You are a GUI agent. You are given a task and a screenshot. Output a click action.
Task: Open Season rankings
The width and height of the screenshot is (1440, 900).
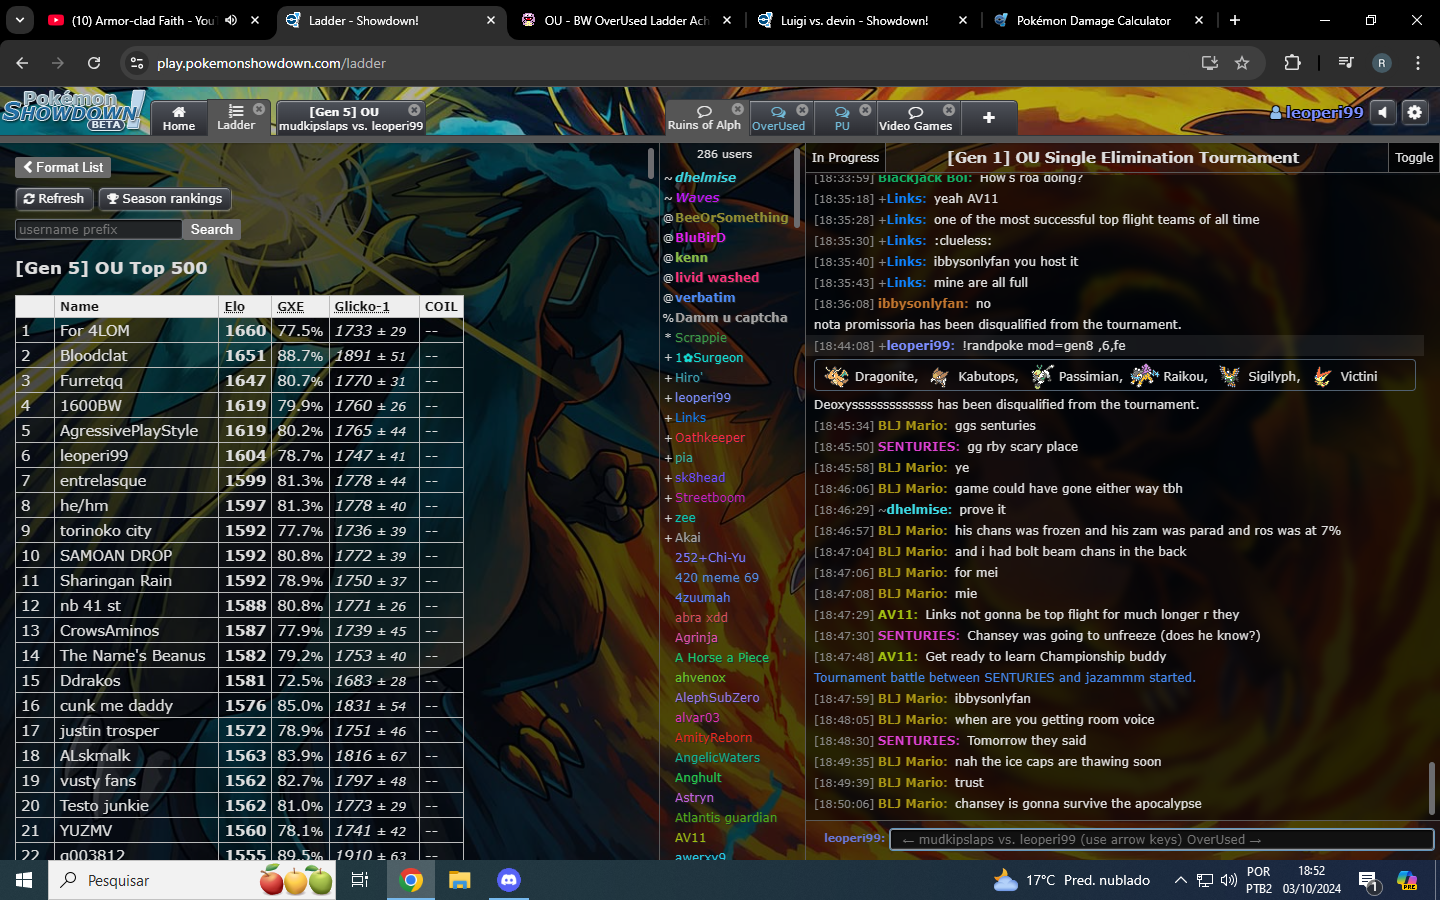165,199
